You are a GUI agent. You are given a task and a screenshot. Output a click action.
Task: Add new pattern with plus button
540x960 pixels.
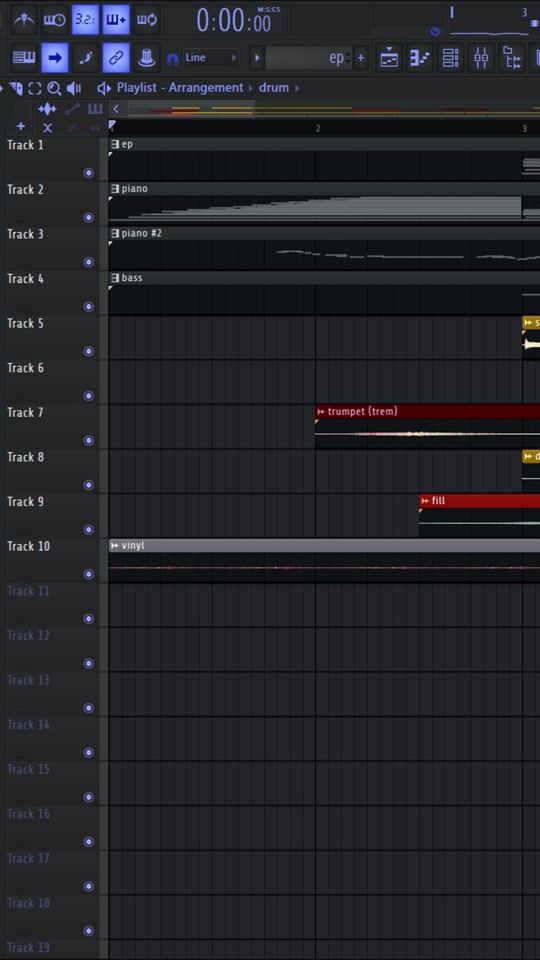361,58
